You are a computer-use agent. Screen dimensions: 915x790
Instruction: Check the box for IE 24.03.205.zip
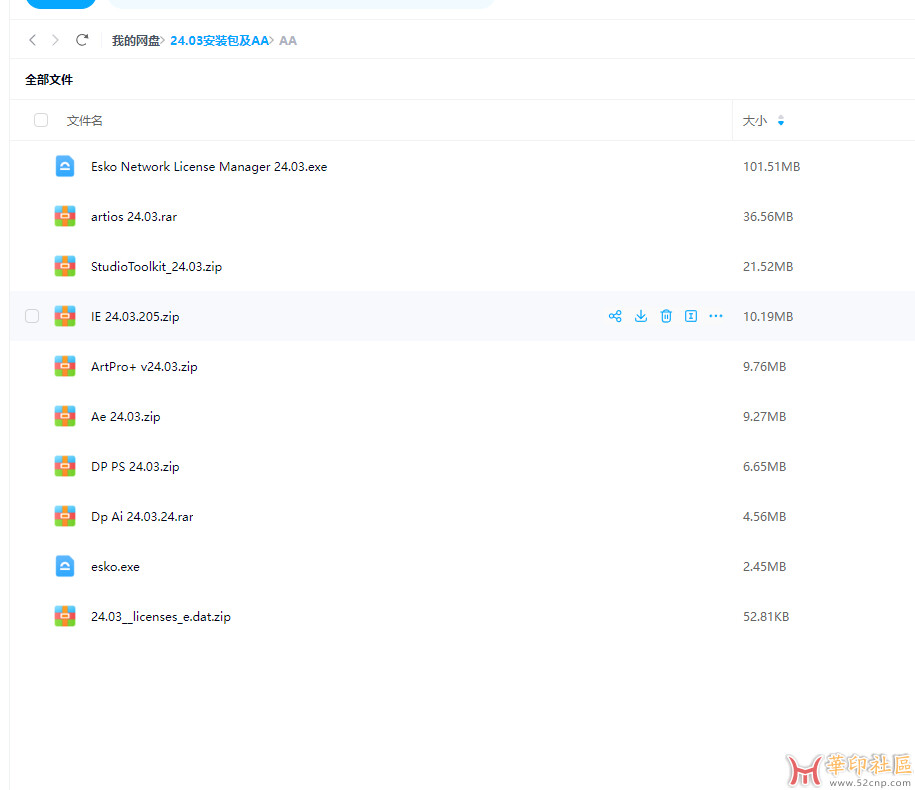click(32, 316)
